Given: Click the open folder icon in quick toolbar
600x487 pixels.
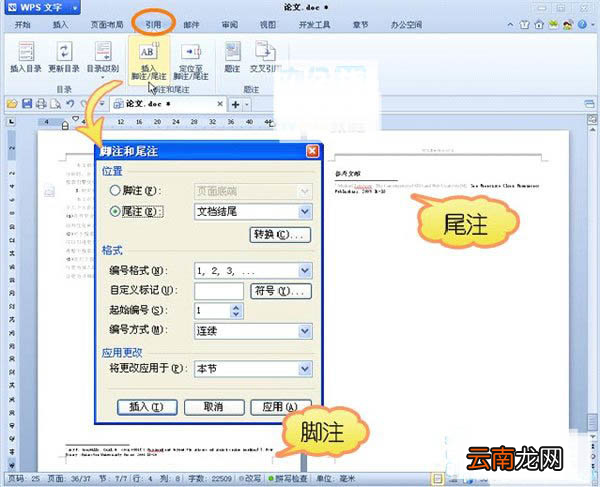Looking at the screenshot, I should pos(12,104).
